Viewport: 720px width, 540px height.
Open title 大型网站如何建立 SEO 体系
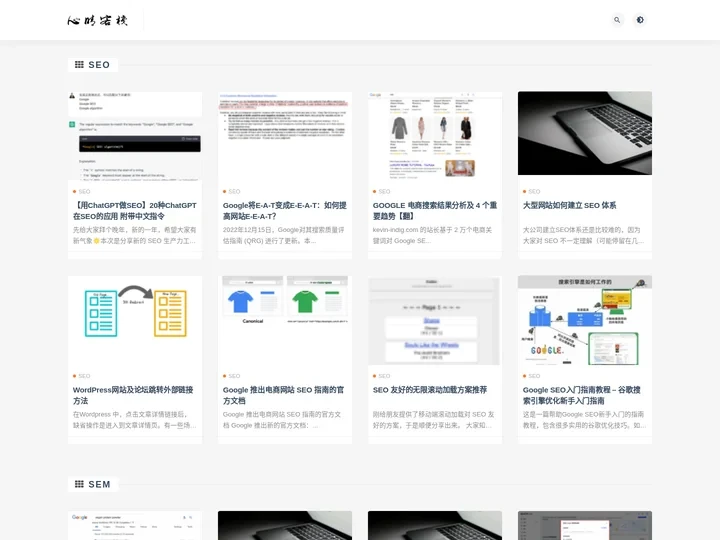569,205
